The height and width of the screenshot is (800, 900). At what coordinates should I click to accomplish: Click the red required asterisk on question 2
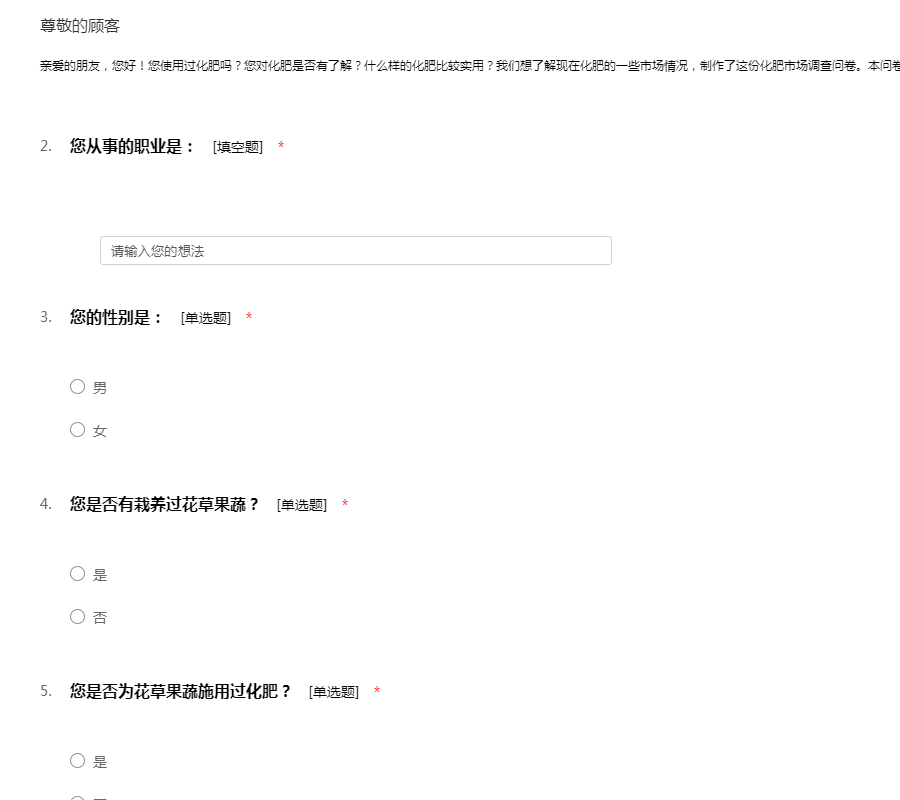coord(281,148)
